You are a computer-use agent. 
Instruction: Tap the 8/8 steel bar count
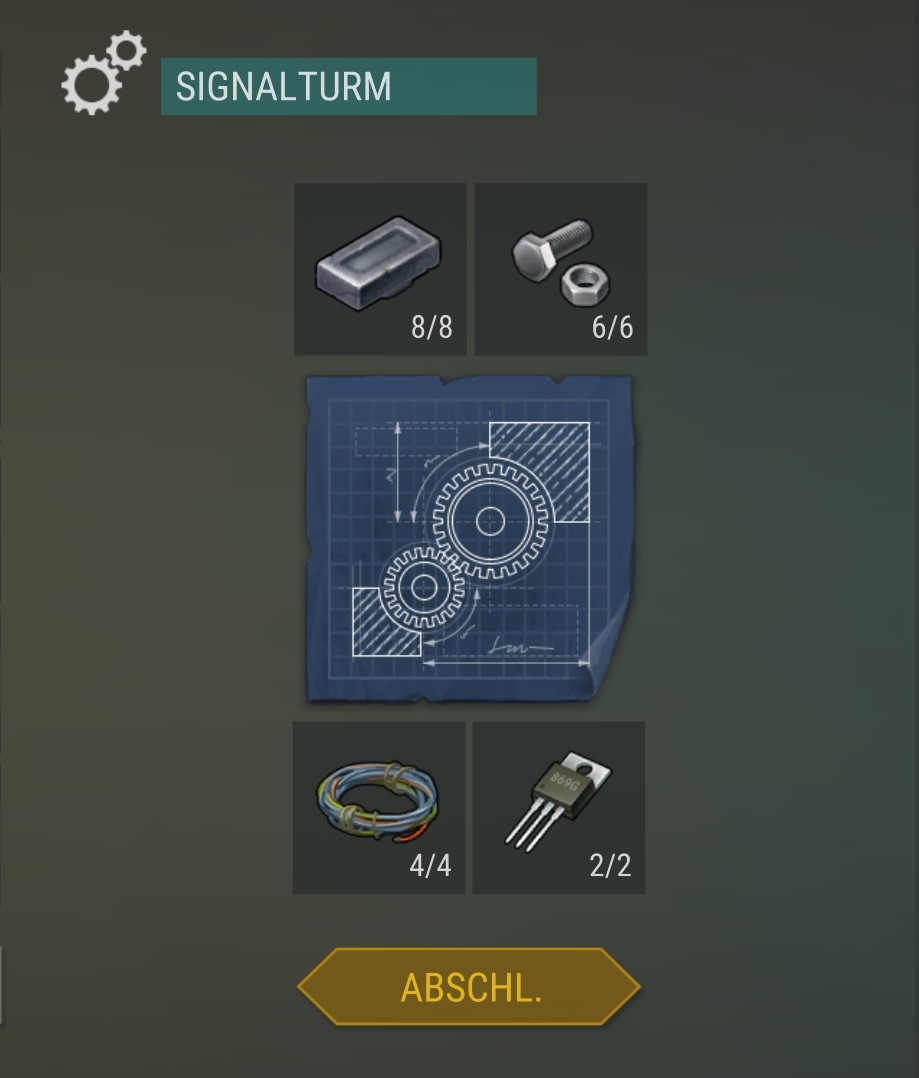(x=432, y=327)
